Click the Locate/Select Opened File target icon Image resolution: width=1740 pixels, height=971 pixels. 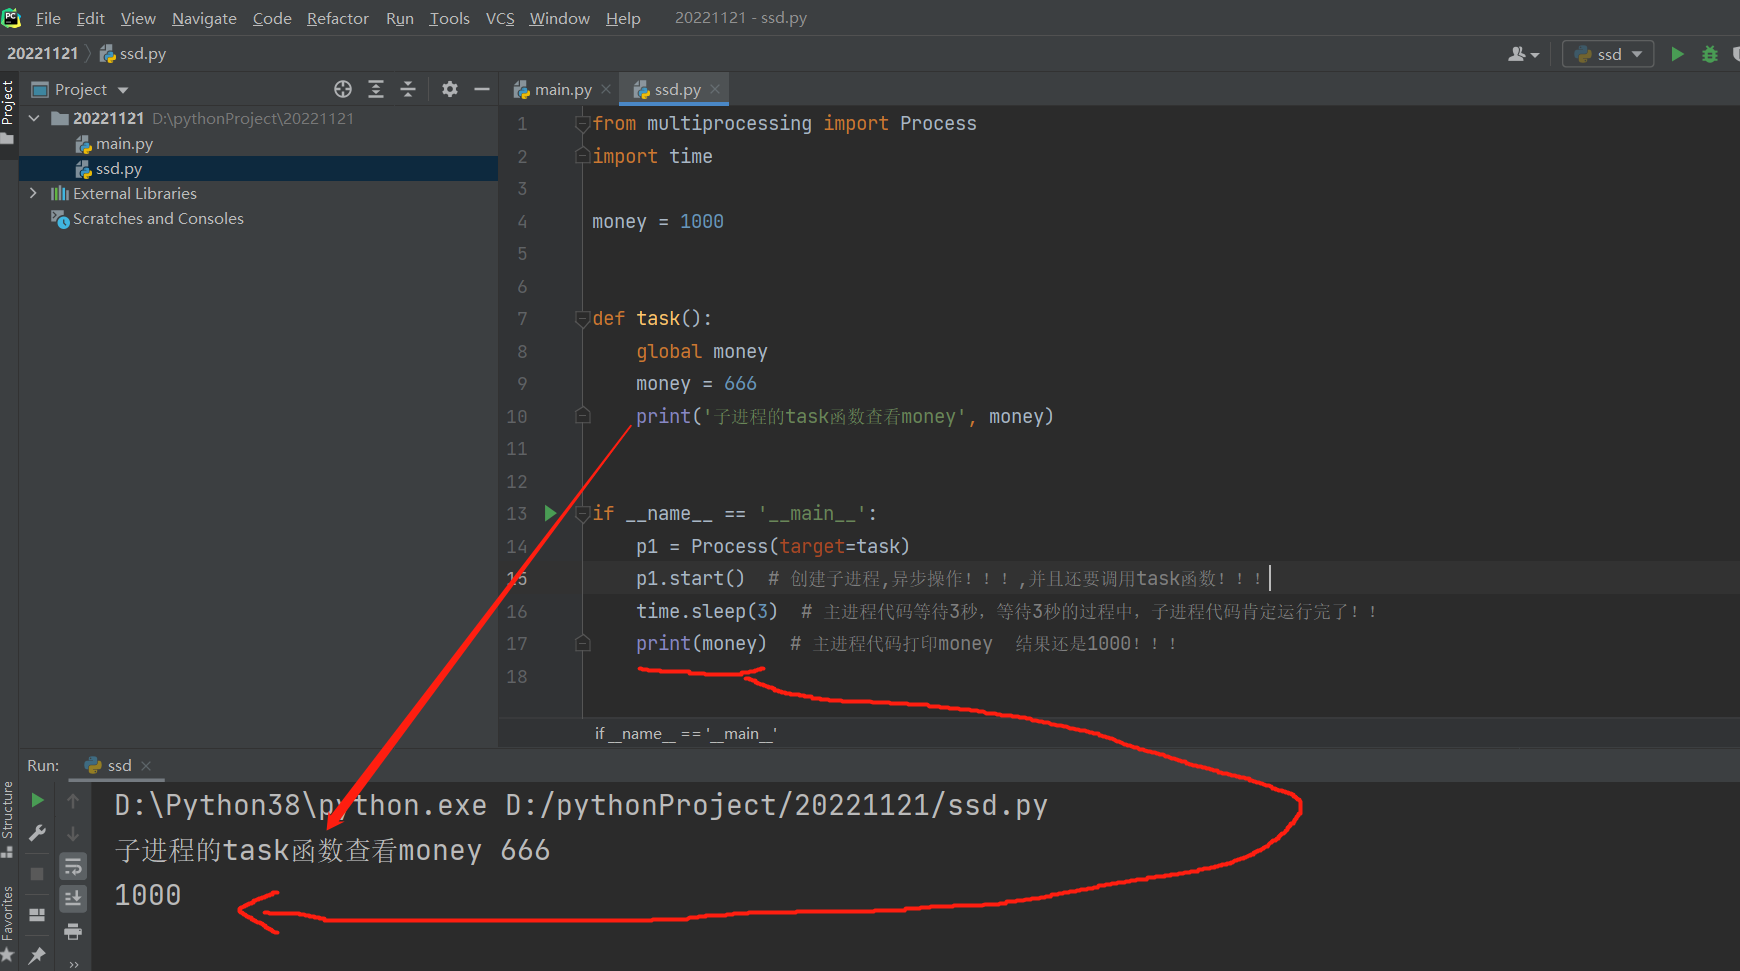[x=343, y=89]
